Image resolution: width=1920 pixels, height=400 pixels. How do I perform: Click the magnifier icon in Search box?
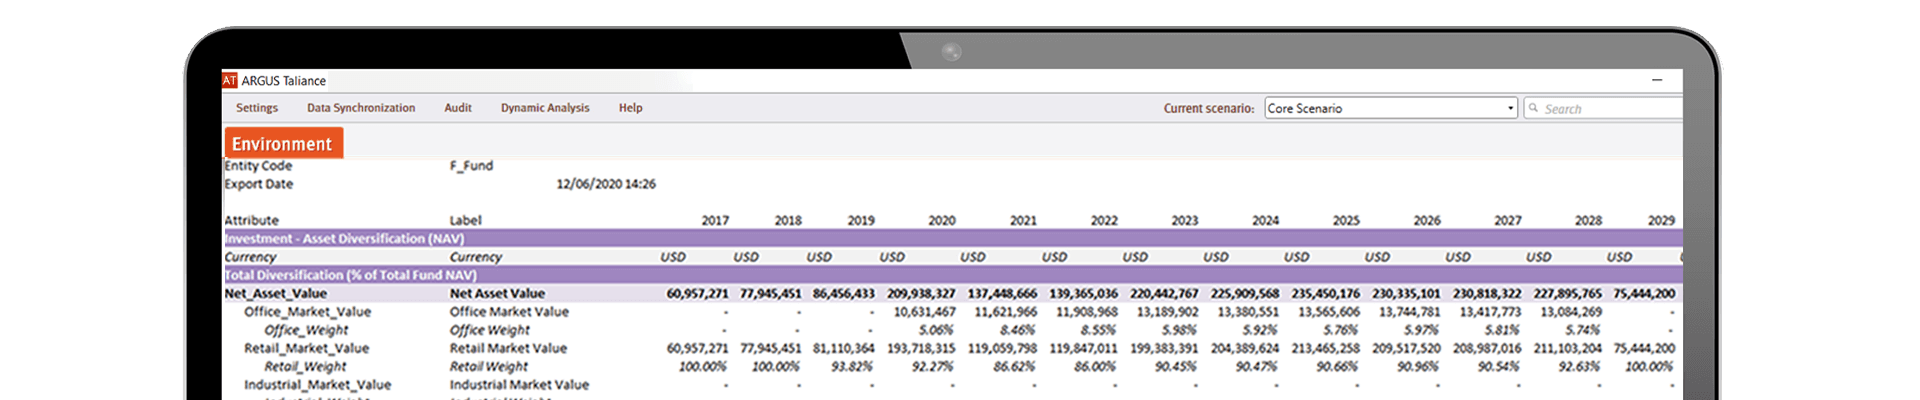click(1534, 108)
